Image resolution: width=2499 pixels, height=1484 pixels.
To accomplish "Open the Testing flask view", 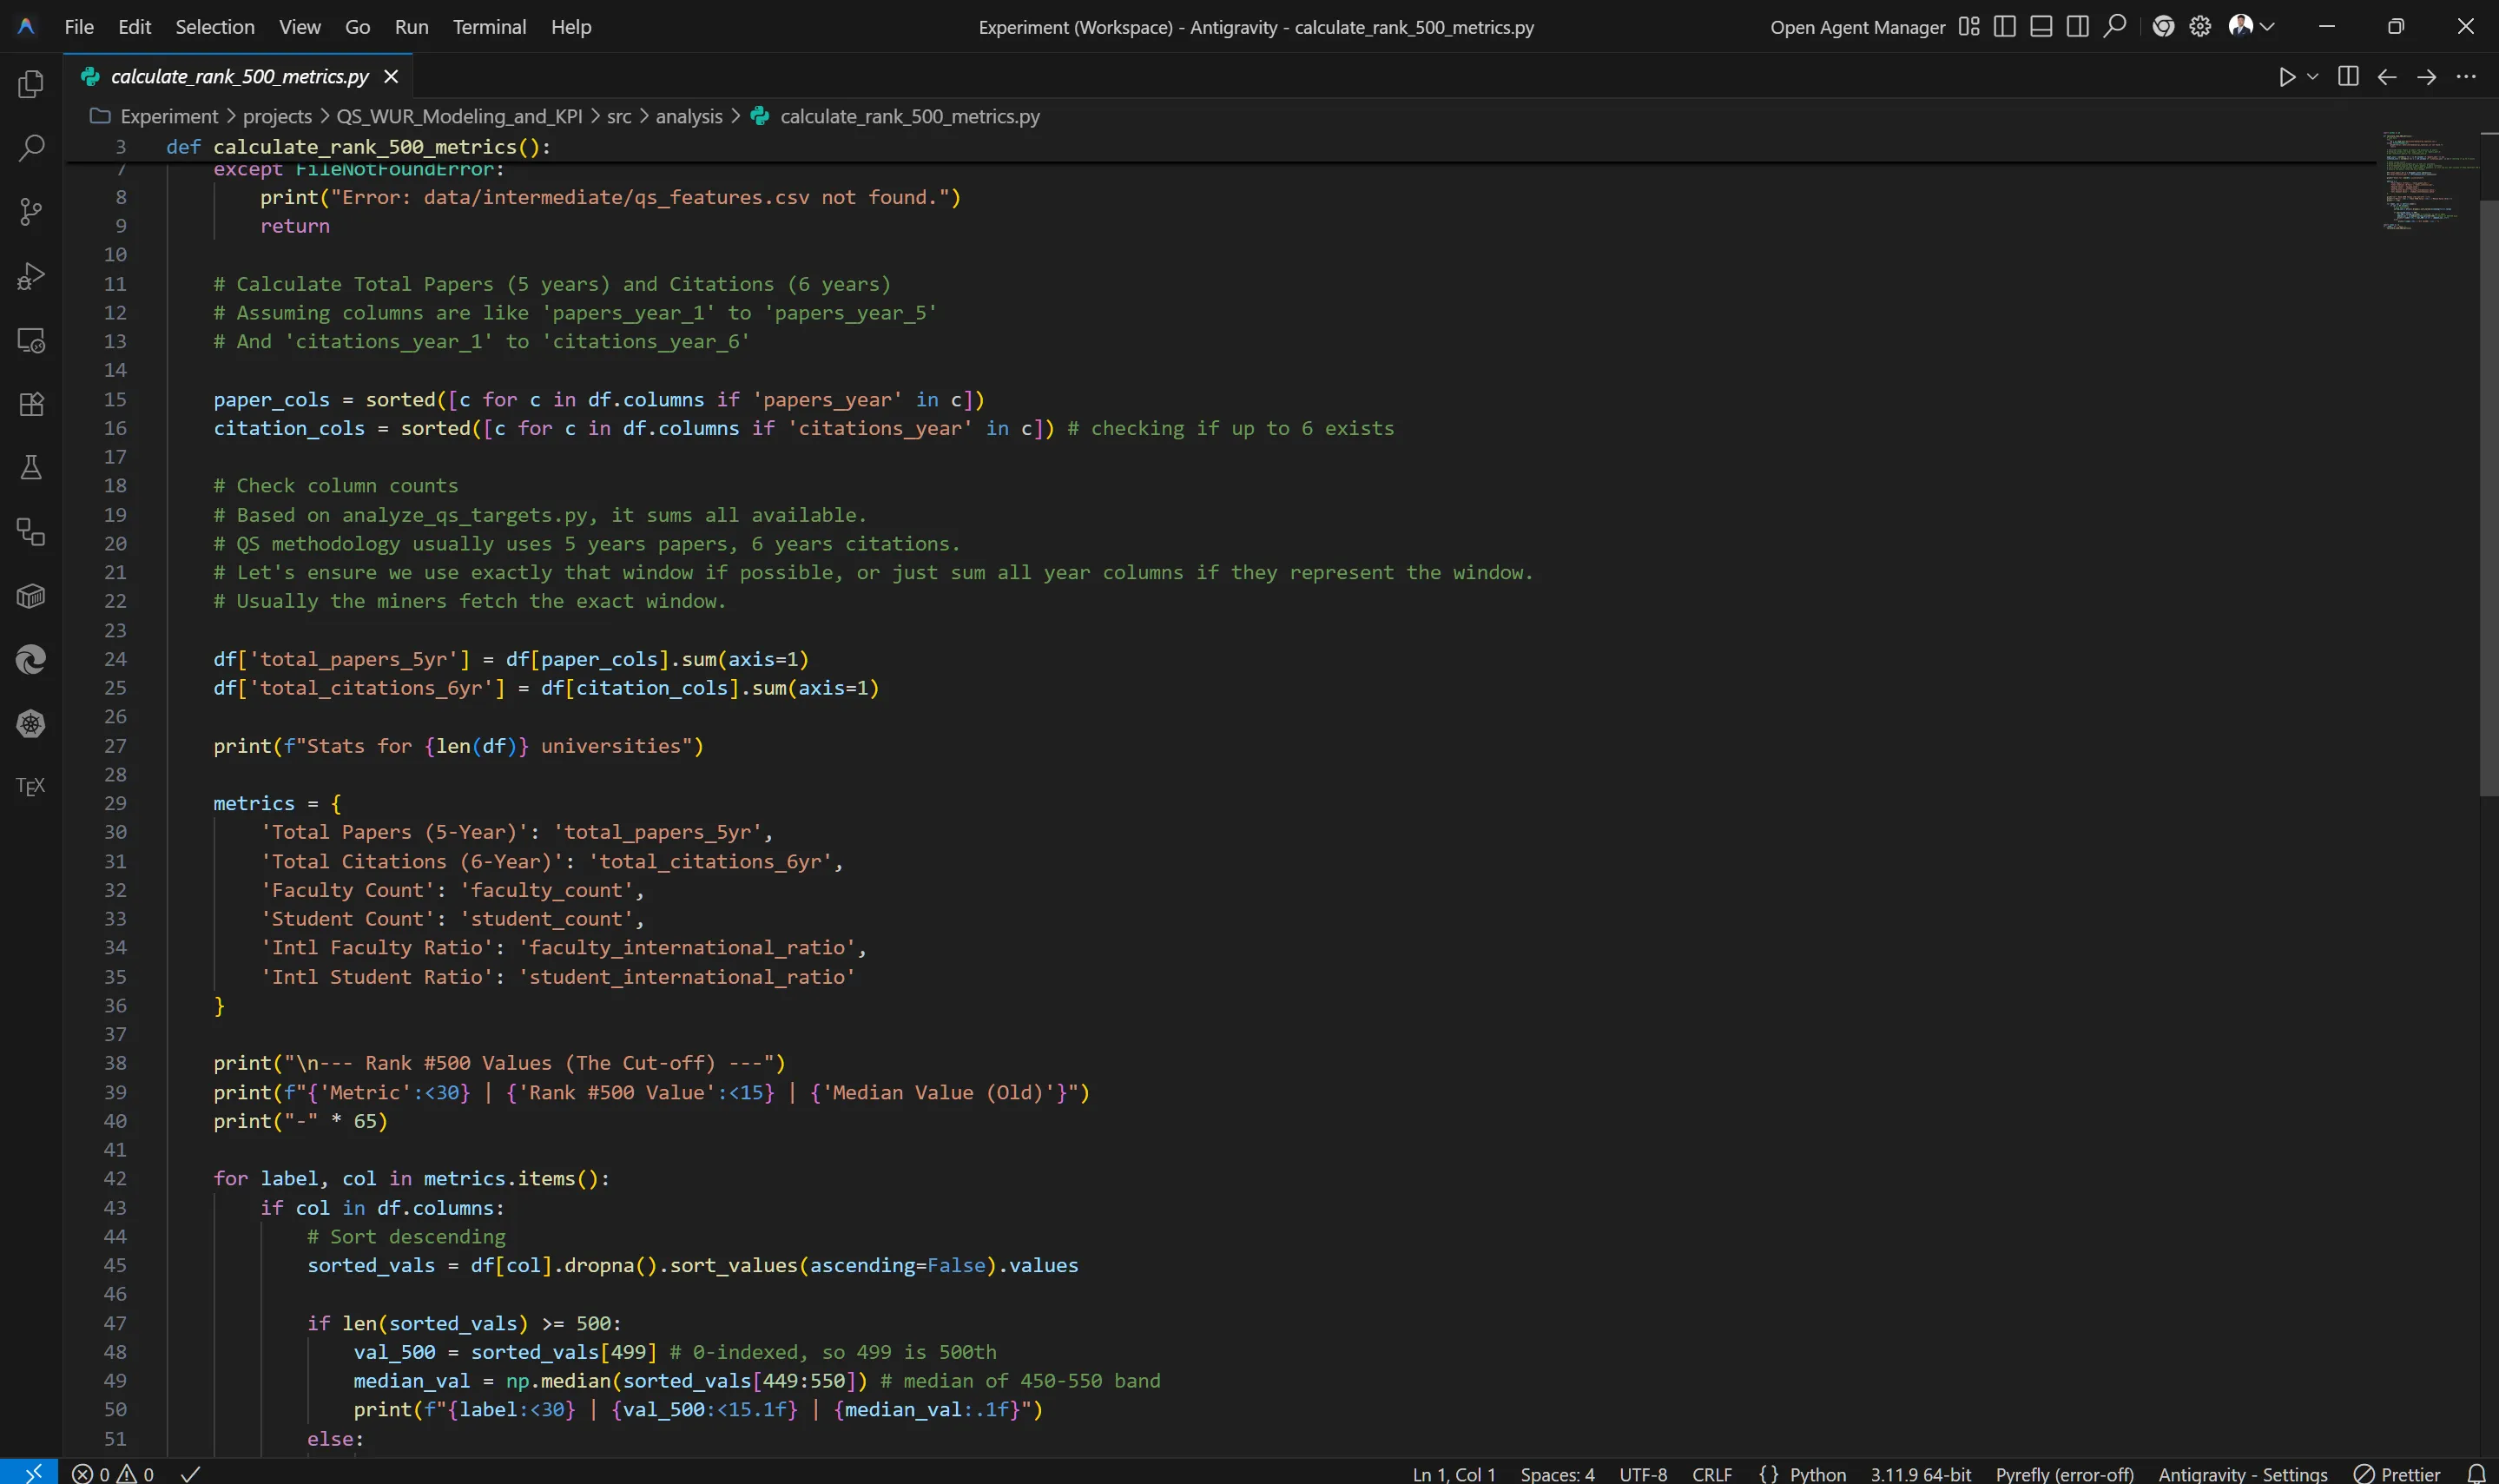I will [x=31, y=468].
